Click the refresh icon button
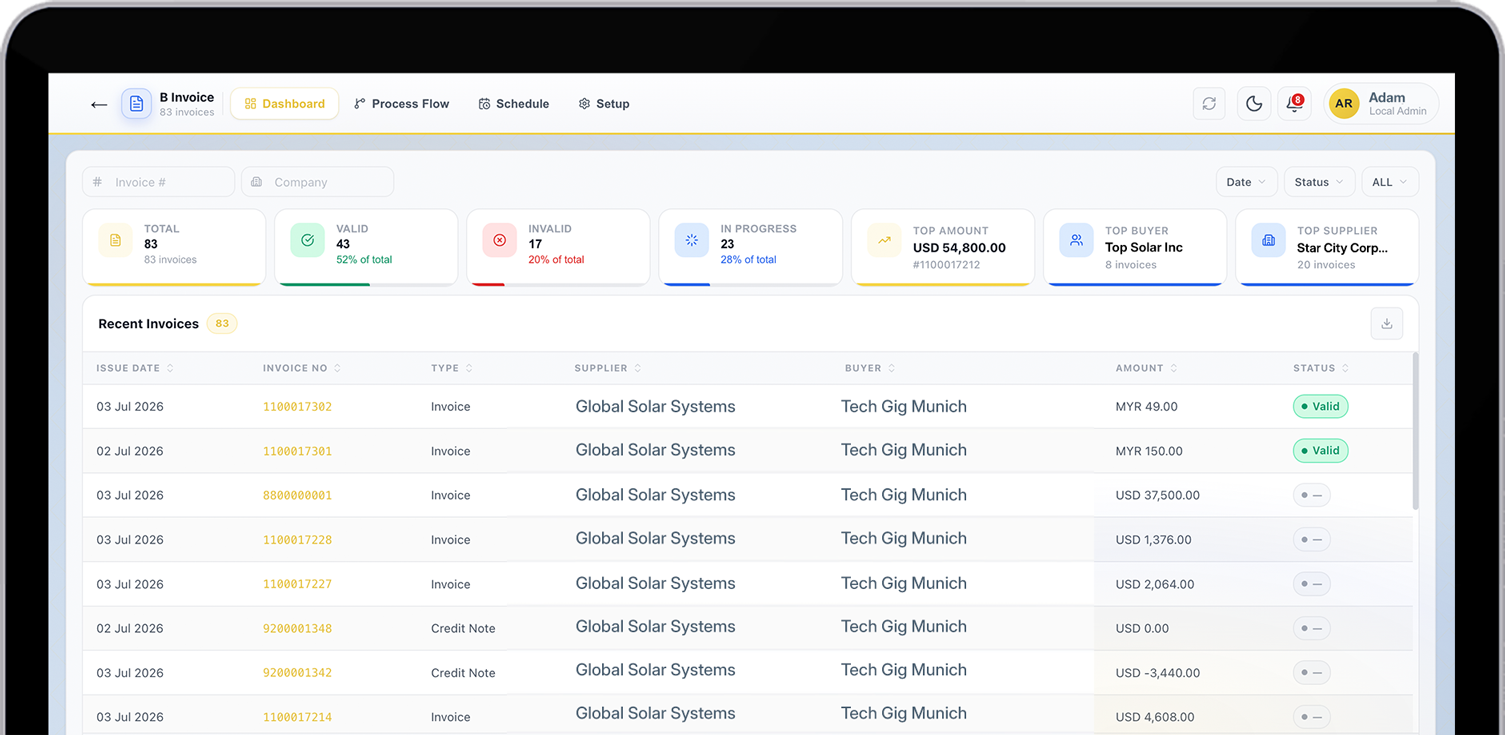This screenshot has width=1505, height=735. 1209,104
